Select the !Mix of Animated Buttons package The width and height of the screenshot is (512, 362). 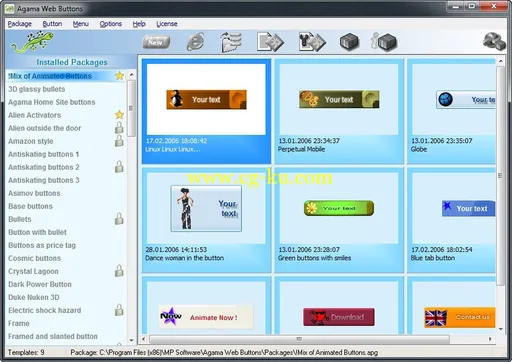pos(66,76)
